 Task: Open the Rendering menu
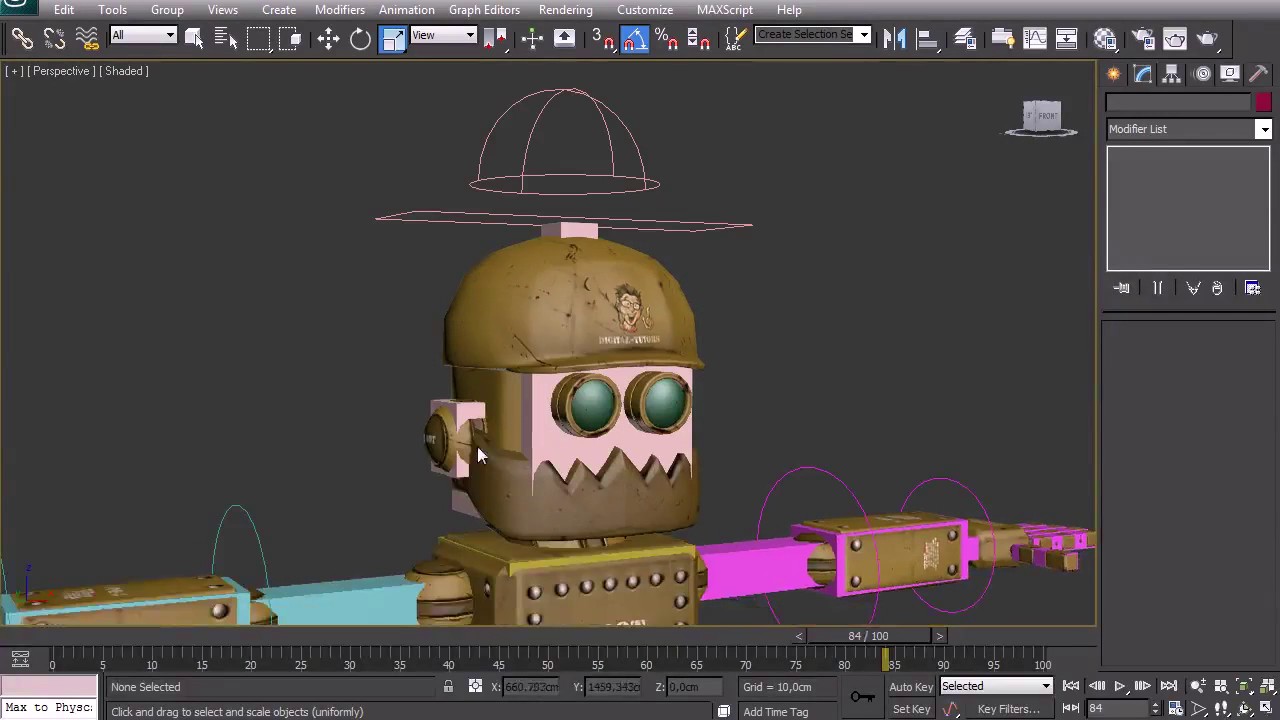[565, 10]
